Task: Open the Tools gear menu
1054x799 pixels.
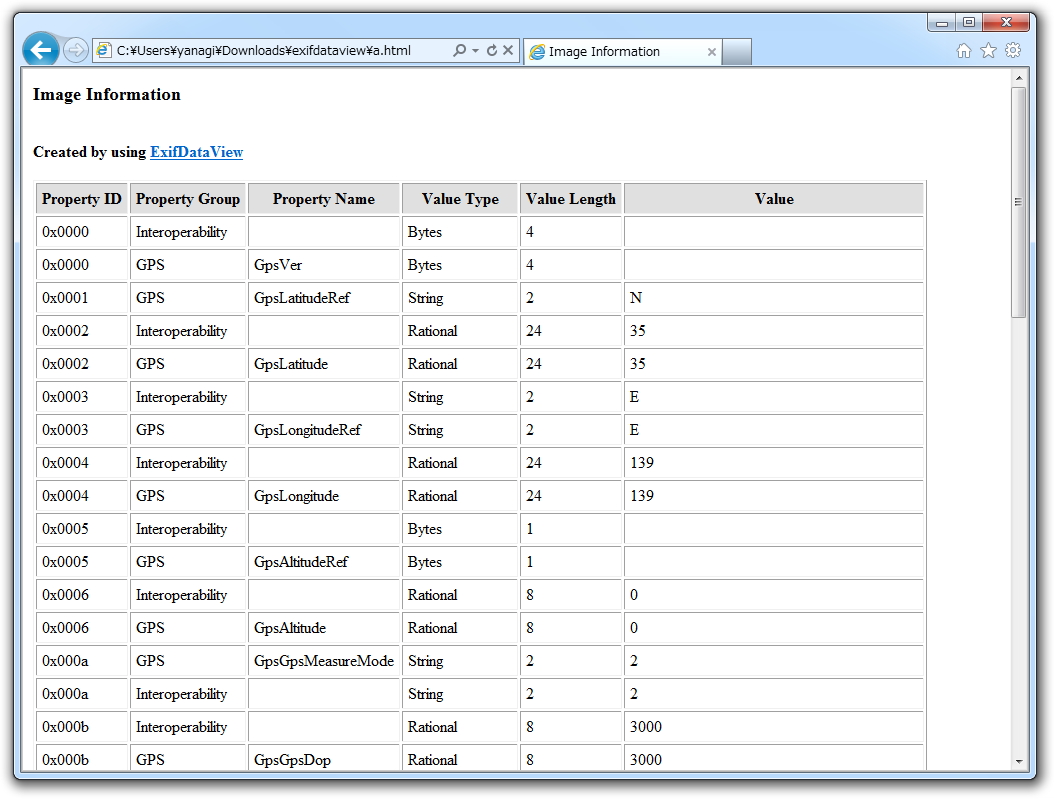Action: coord(1013,48)
